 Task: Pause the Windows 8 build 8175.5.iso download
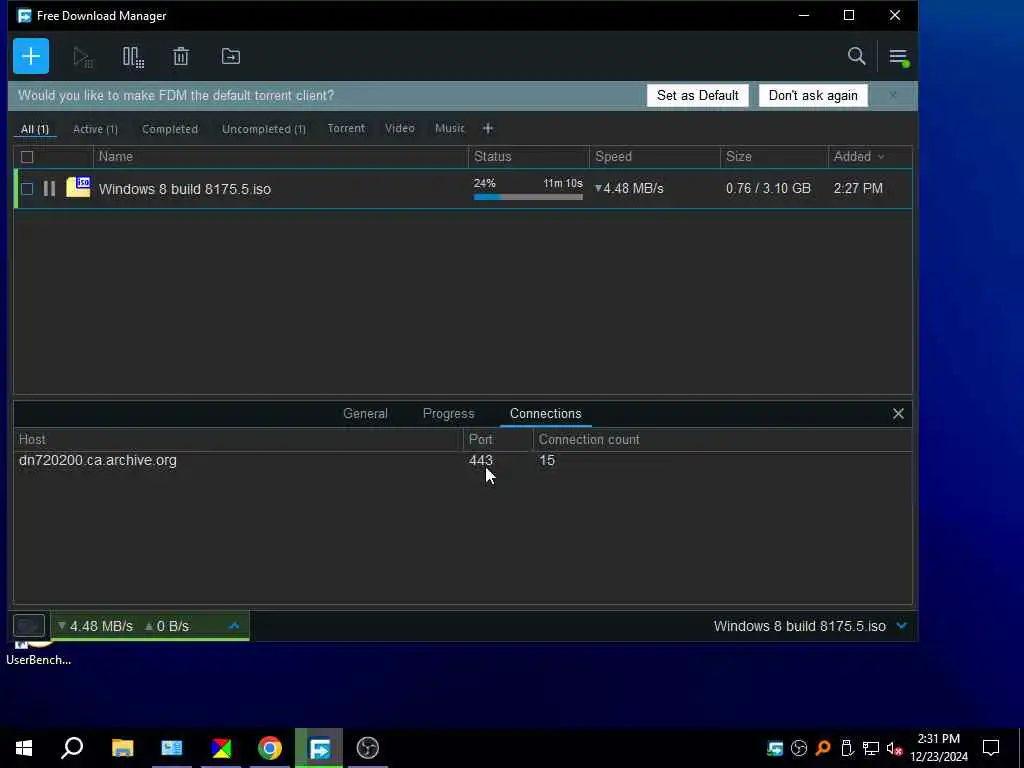[x=50, y=189]
